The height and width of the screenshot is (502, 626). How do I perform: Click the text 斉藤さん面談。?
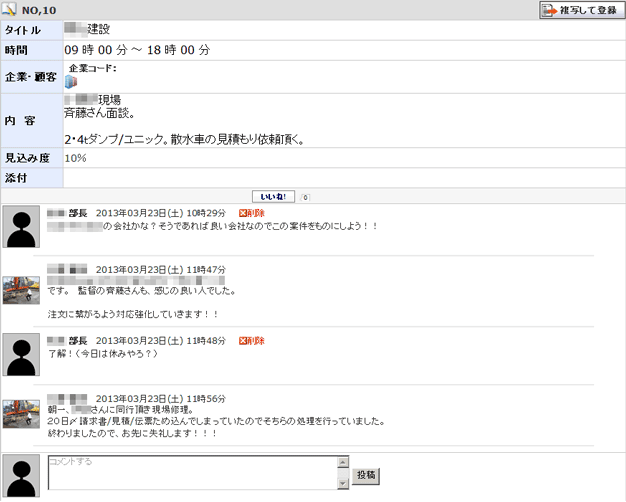[x=99, y=113]
